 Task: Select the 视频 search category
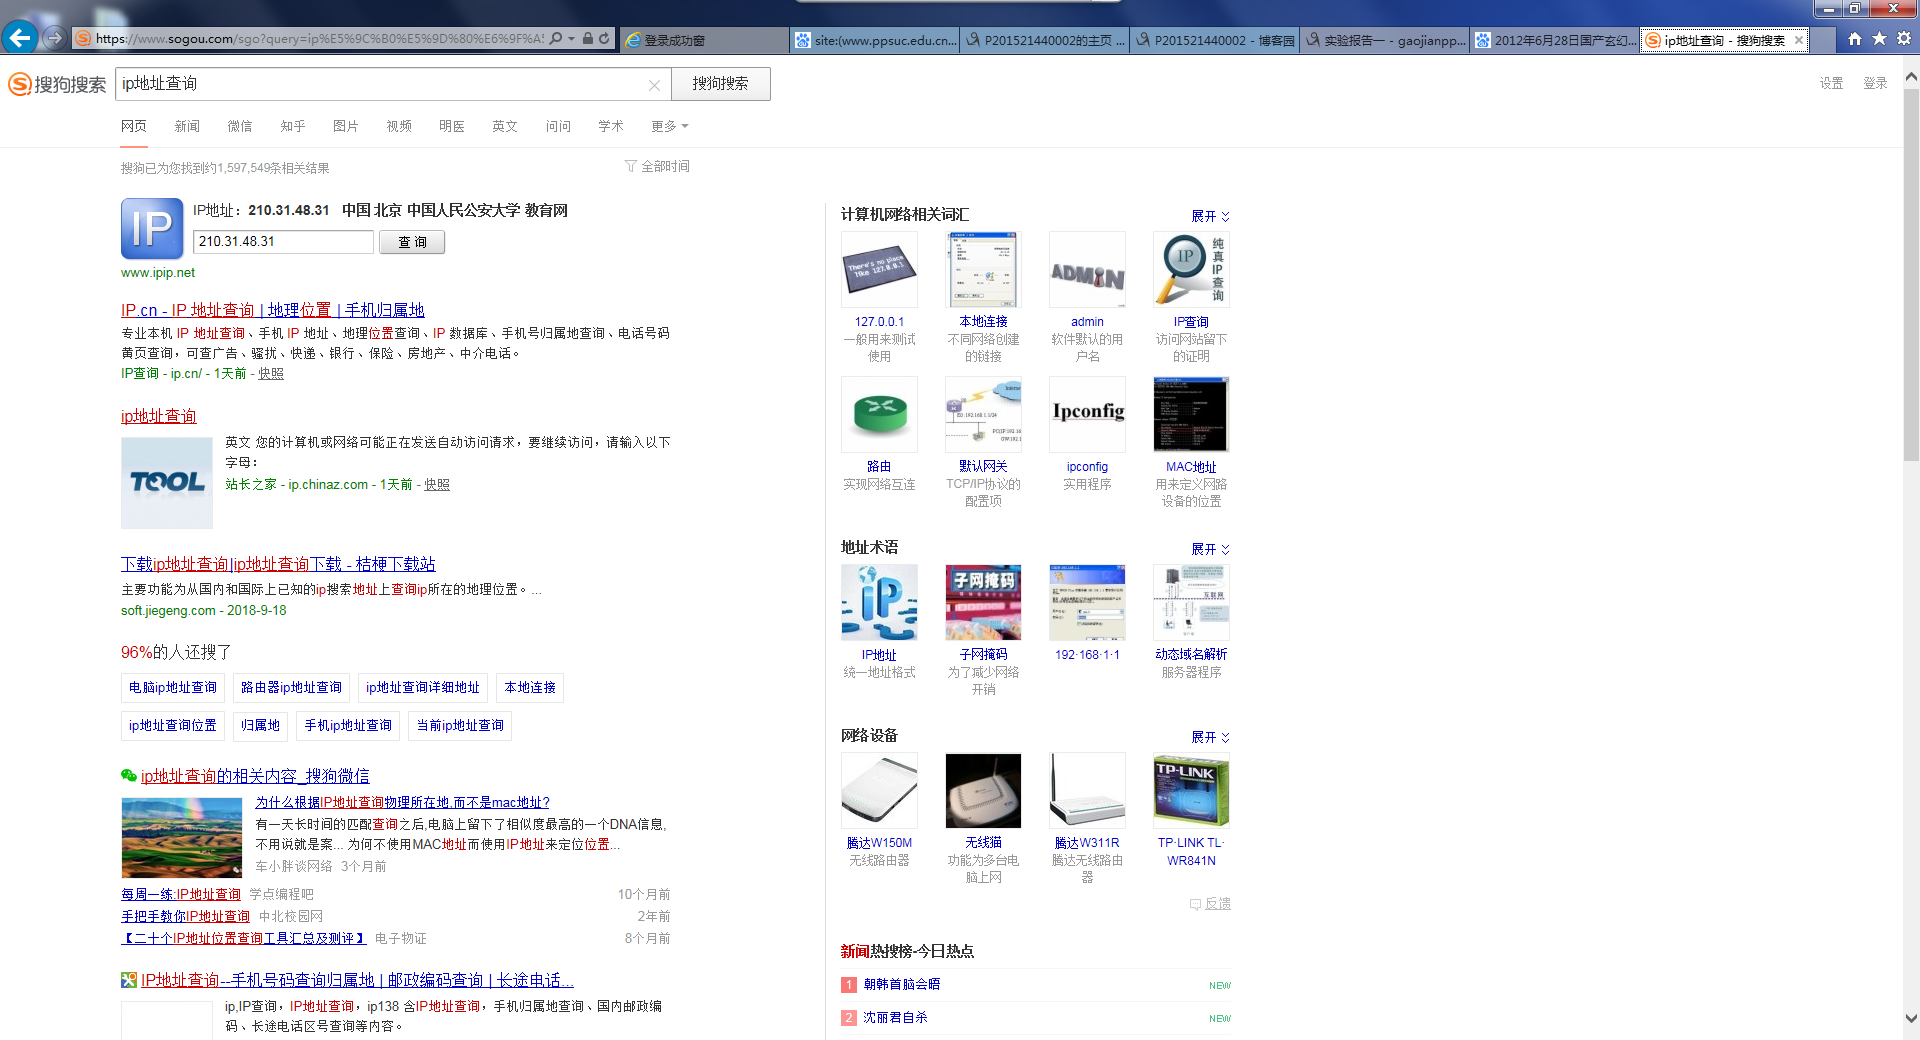(399, 126)
